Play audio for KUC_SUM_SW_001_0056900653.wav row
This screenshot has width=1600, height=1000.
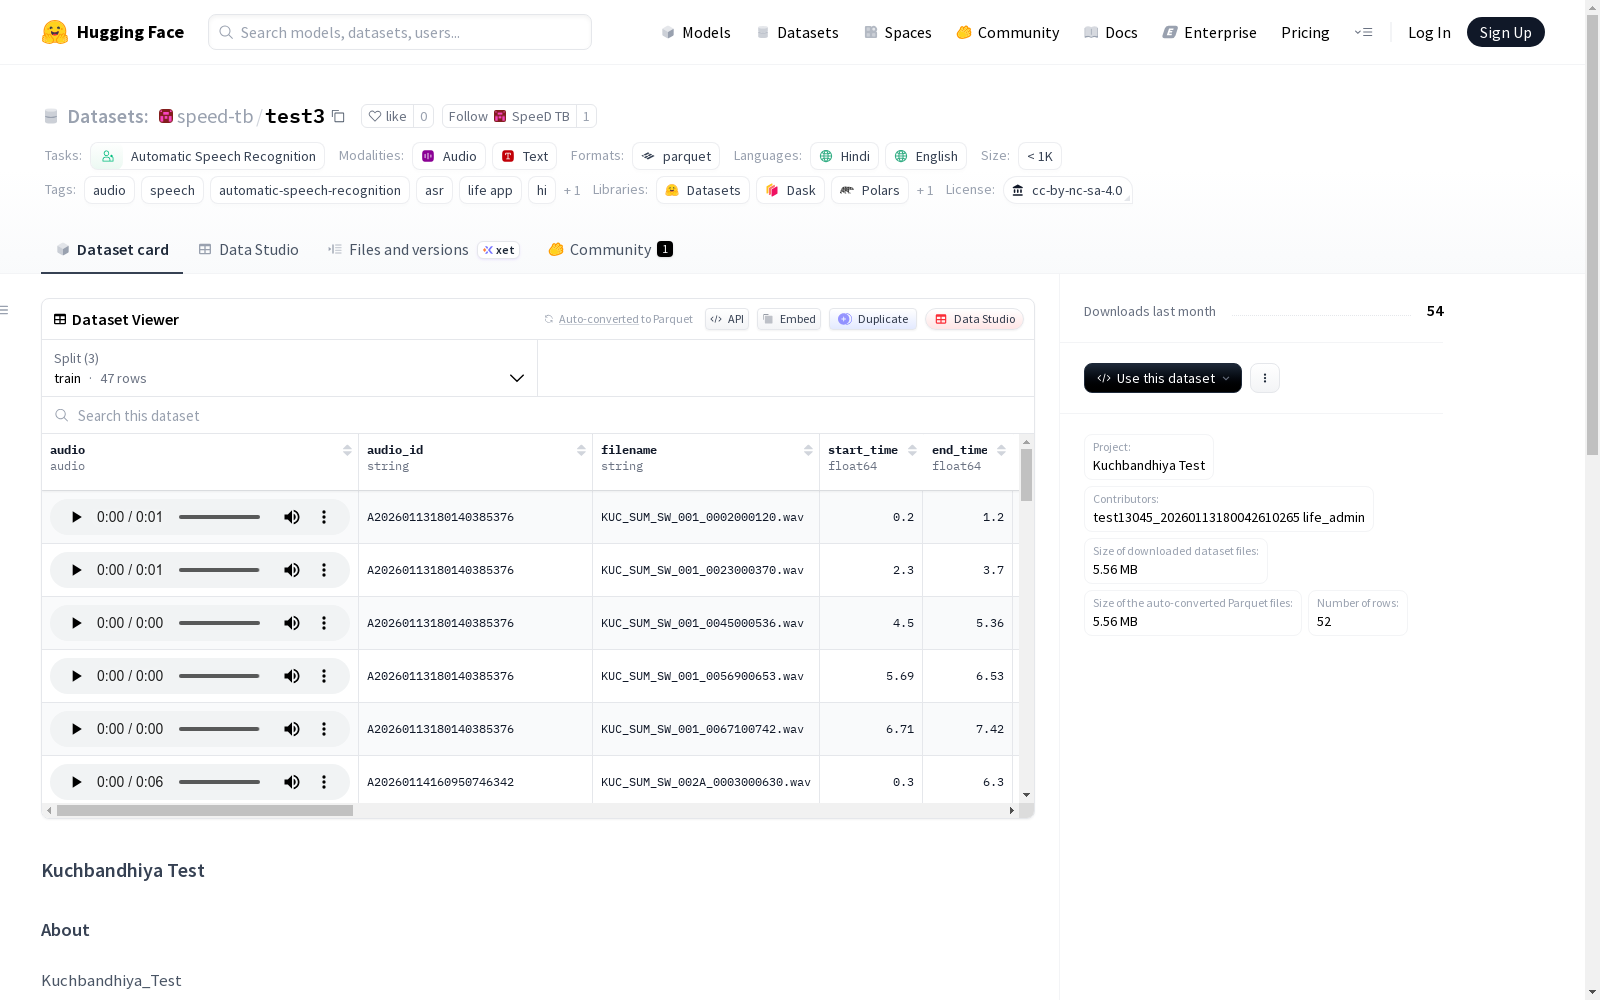[76, 676]
